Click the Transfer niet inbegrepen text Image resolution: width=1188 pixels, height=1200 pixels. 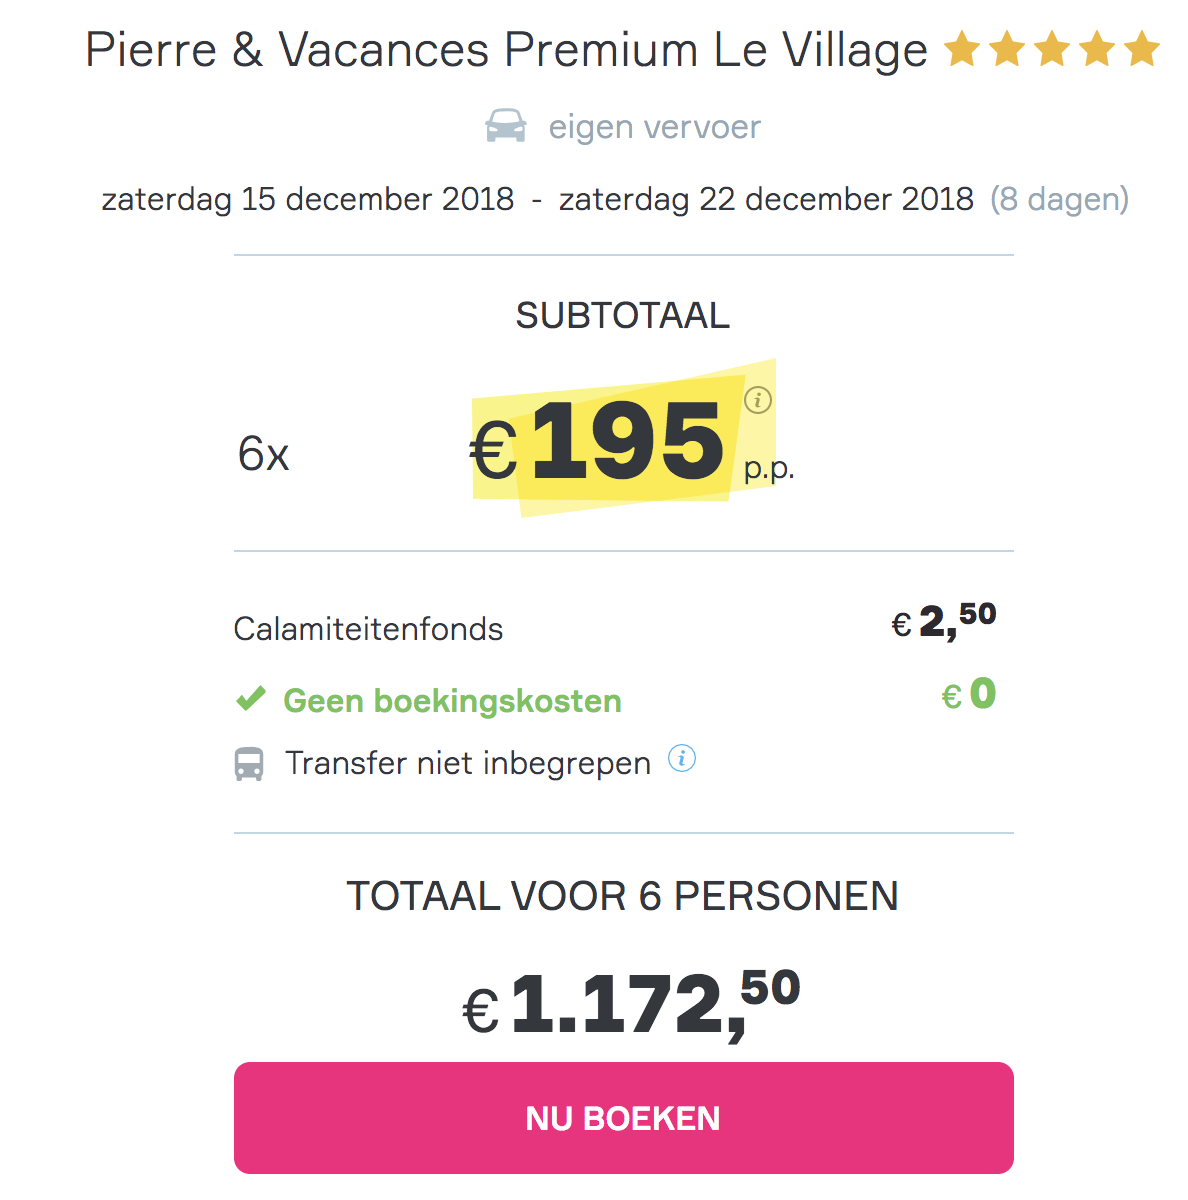coord(468,763)
